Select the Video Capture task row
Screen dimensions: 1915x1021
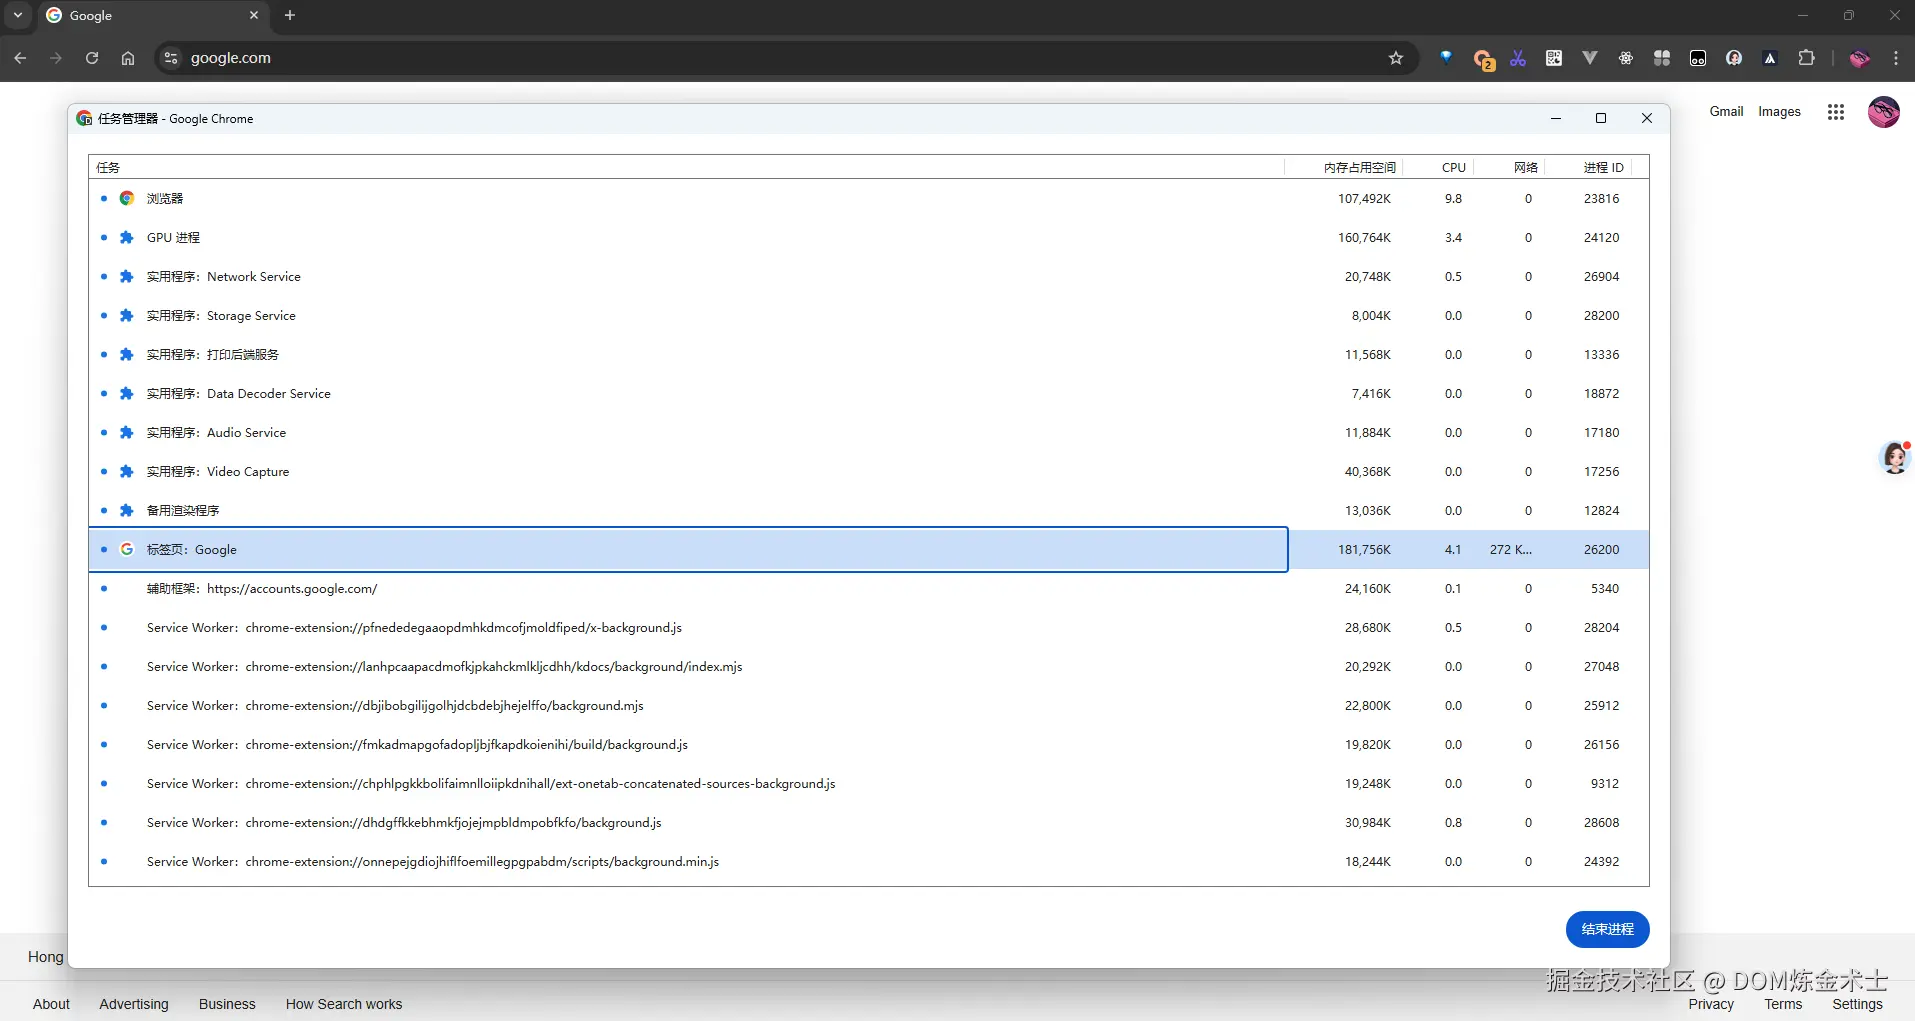[x=868, y=471]
